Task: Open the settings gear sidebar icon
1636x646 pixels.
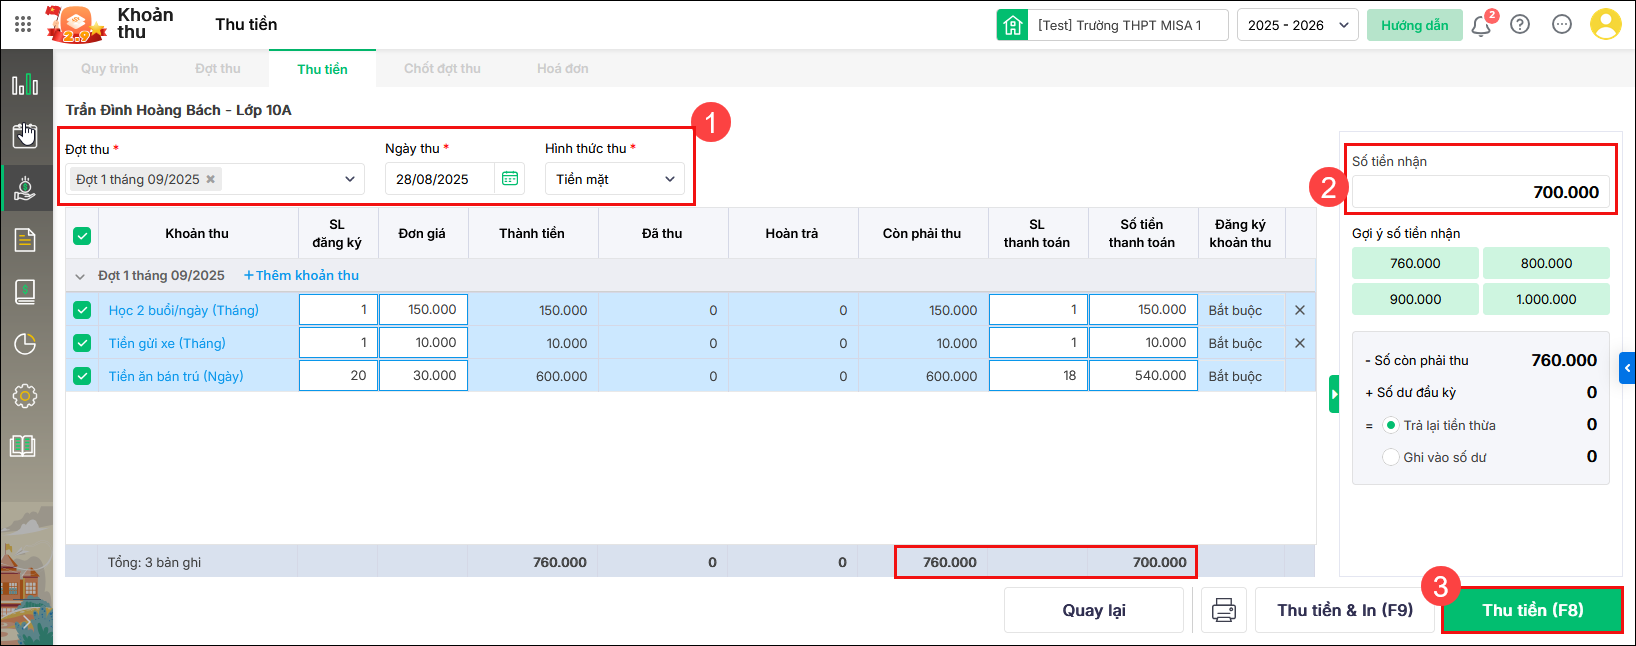Action: pos(25,396)
